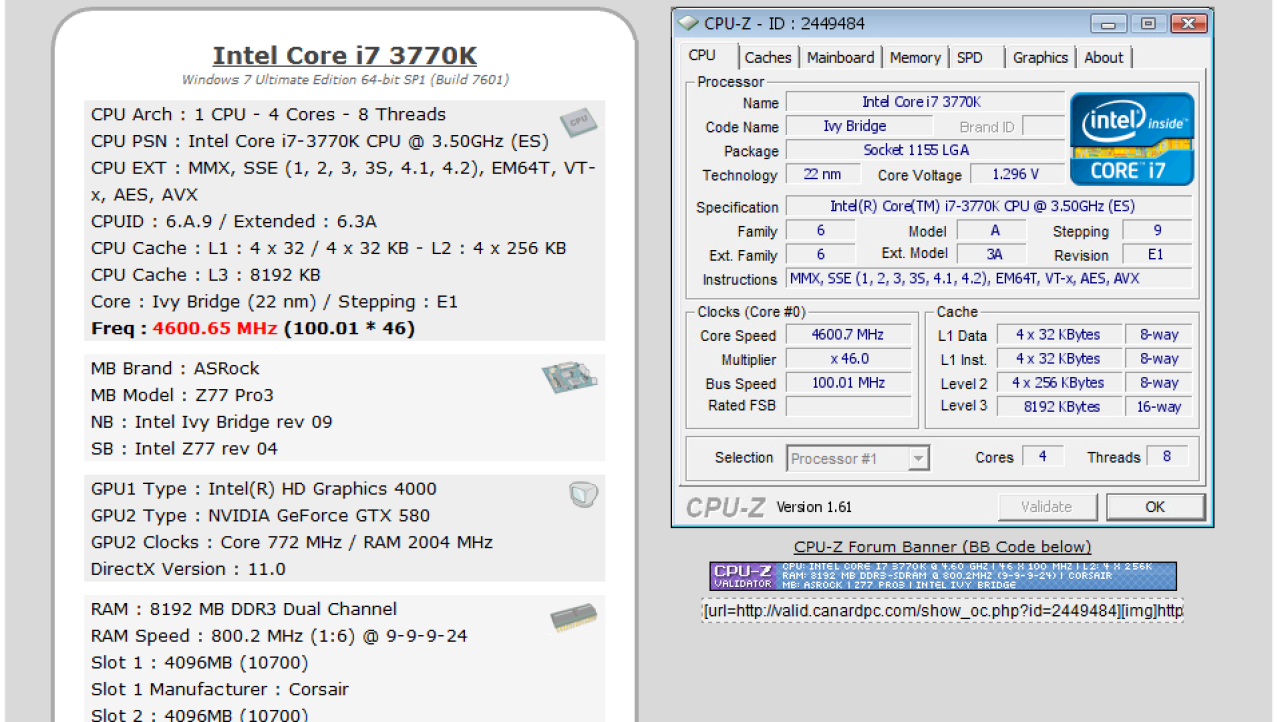The image size is (1280, 722).
Task: Click the Specification field text
Action: click(989, 206)
